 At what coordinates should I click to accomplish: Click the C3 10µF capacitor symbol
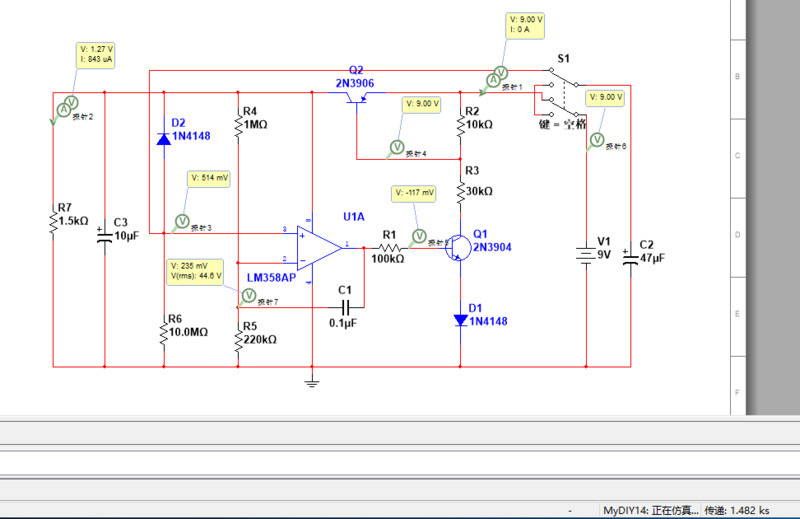[104, 235]
